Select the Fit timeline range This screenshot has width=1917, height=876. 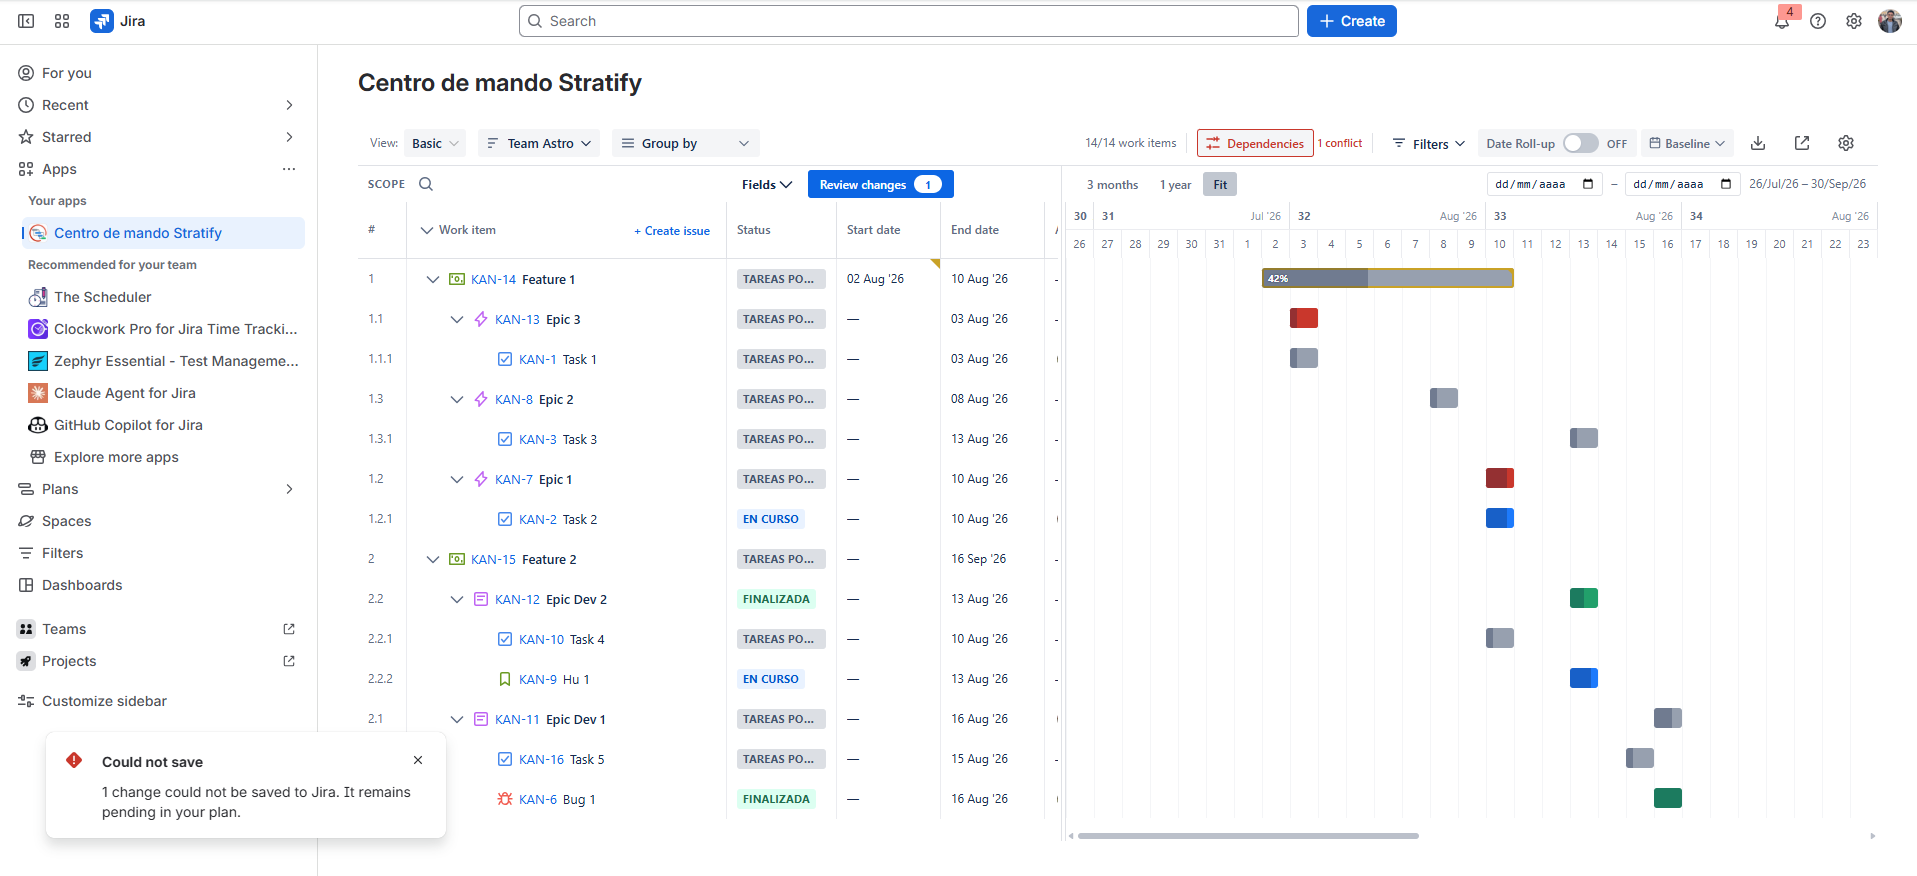click(1220, 185)
